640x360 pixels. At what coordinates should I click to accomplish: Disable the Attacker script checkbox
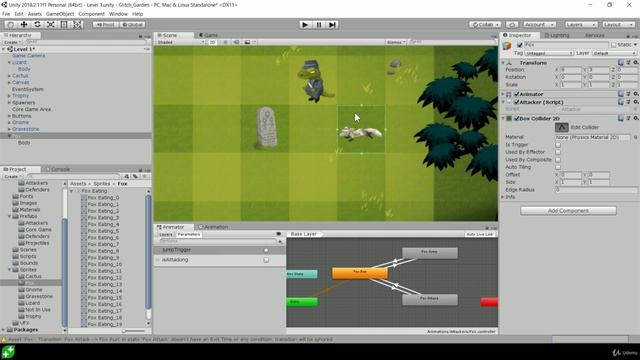point(516,102)
